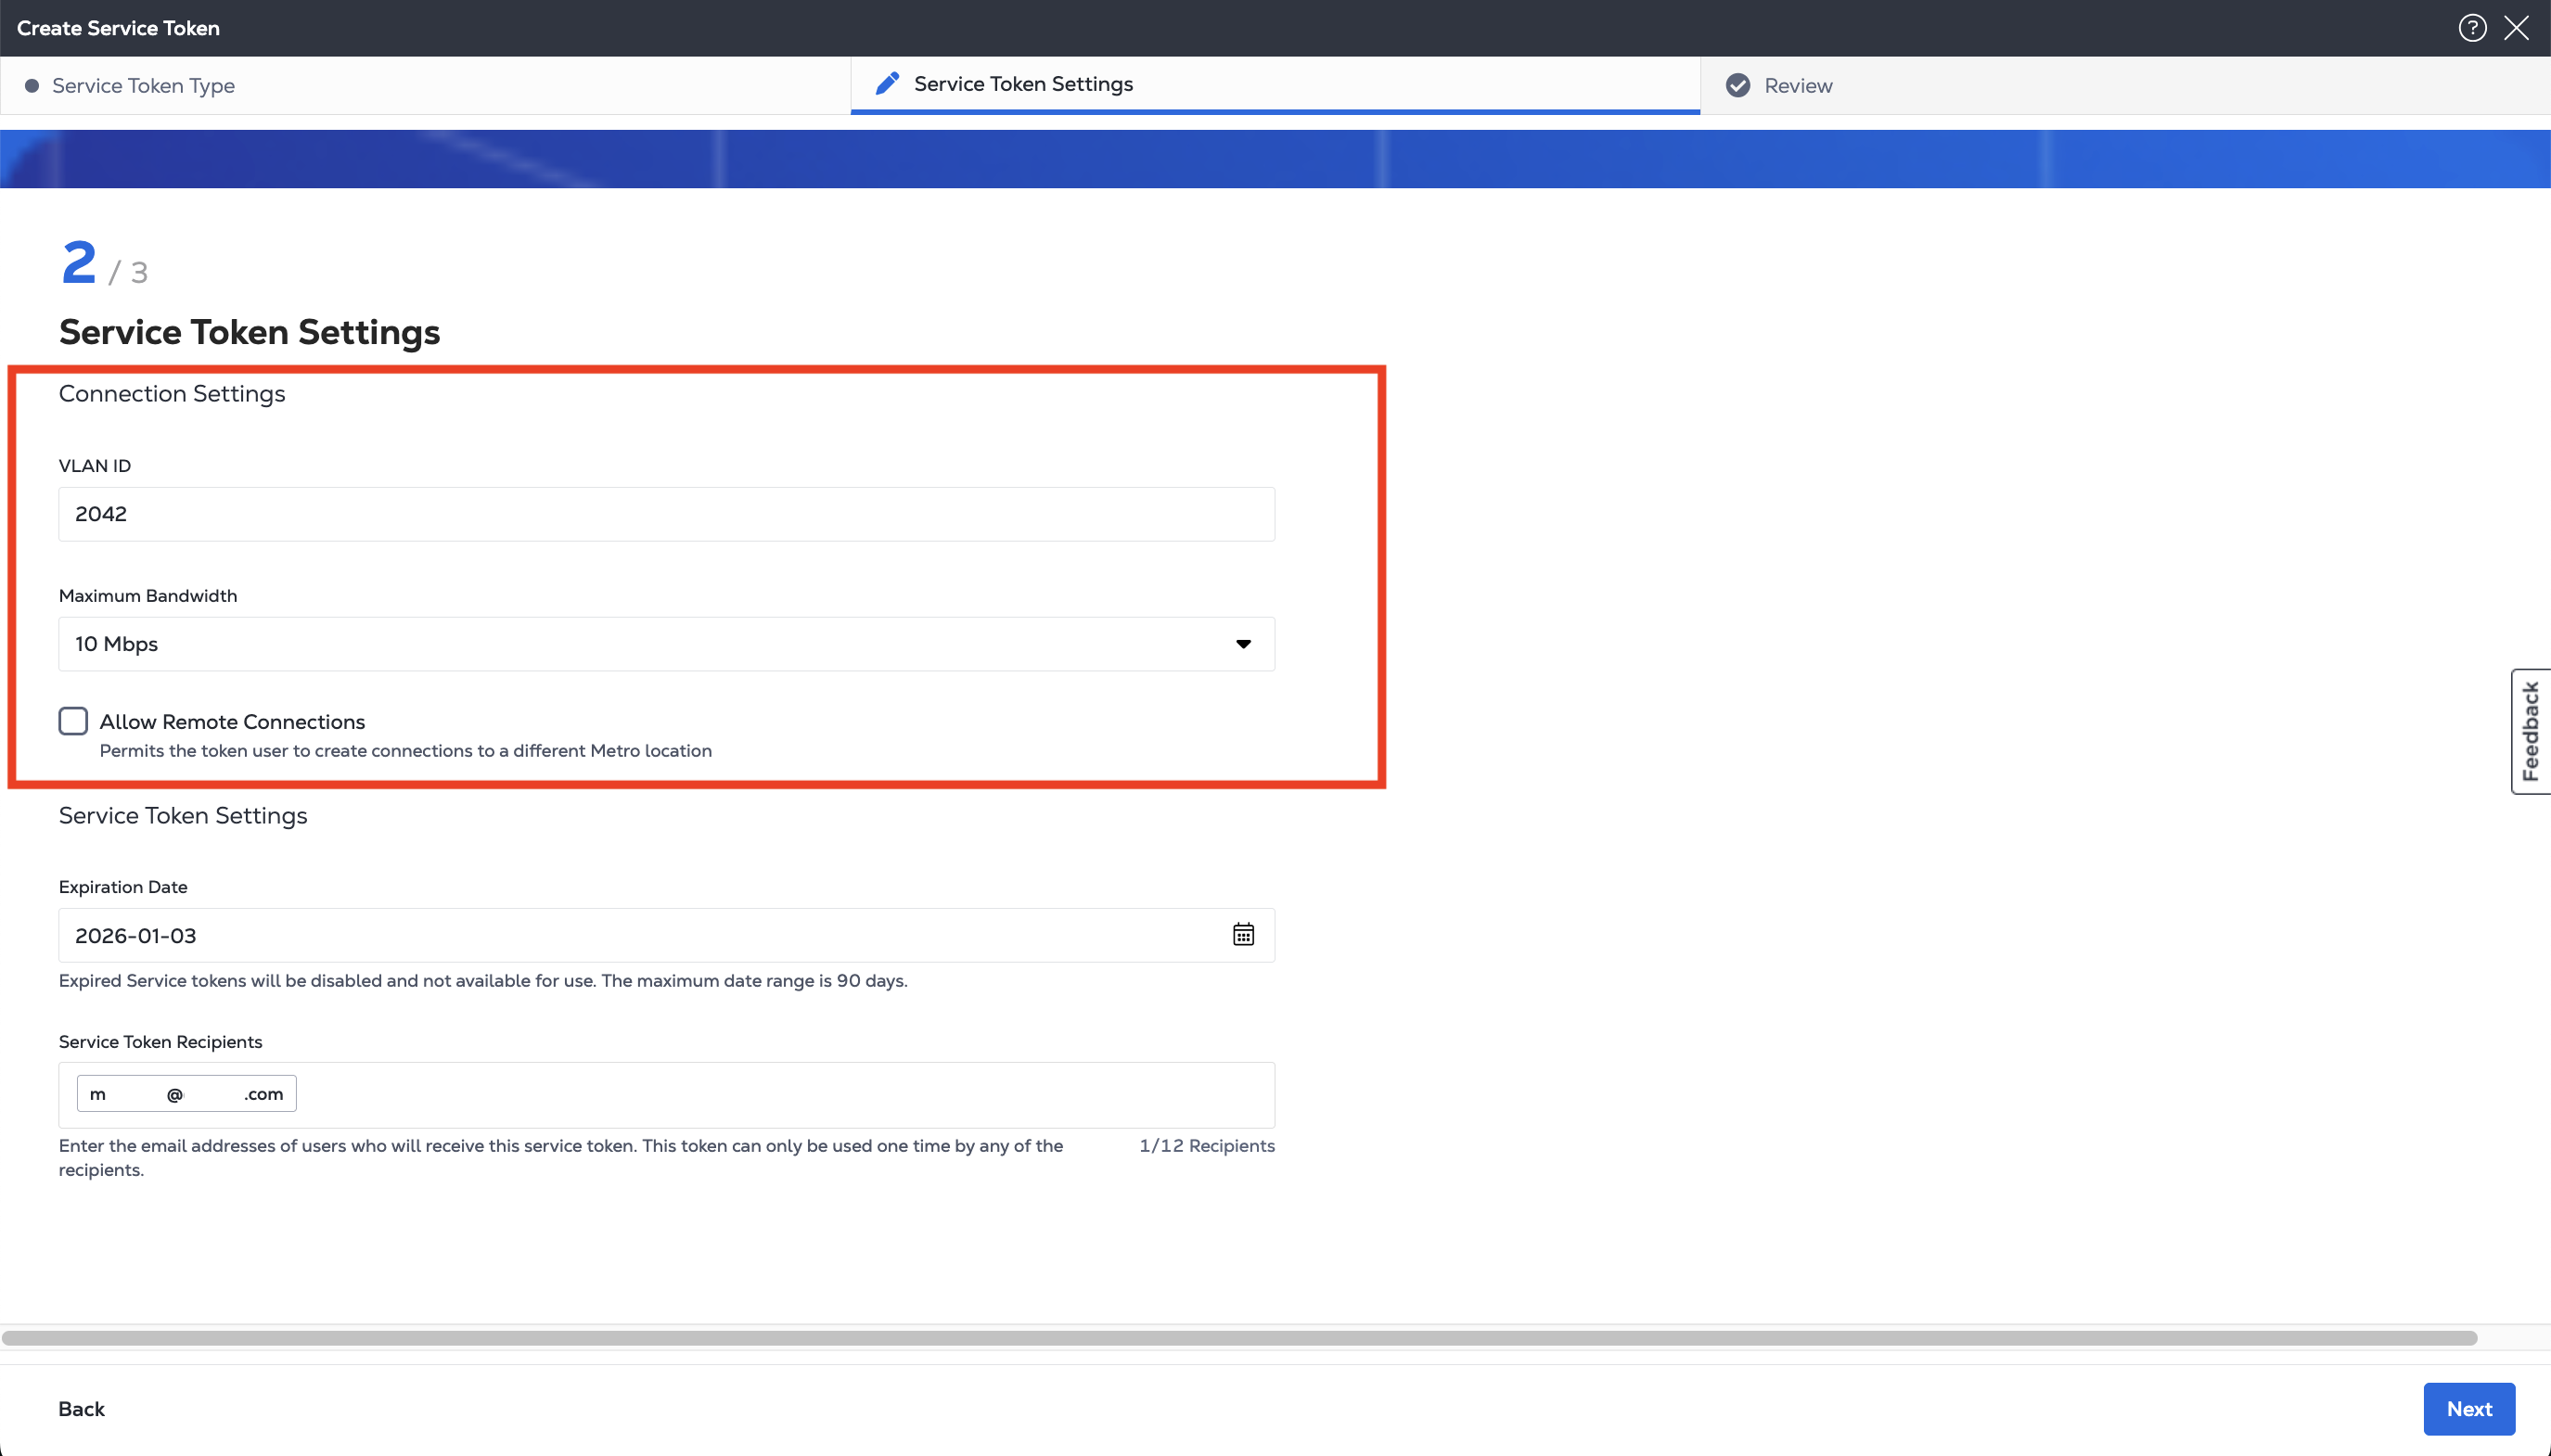
Task: Open the Feedback side tab
Action: [2530, 731]
